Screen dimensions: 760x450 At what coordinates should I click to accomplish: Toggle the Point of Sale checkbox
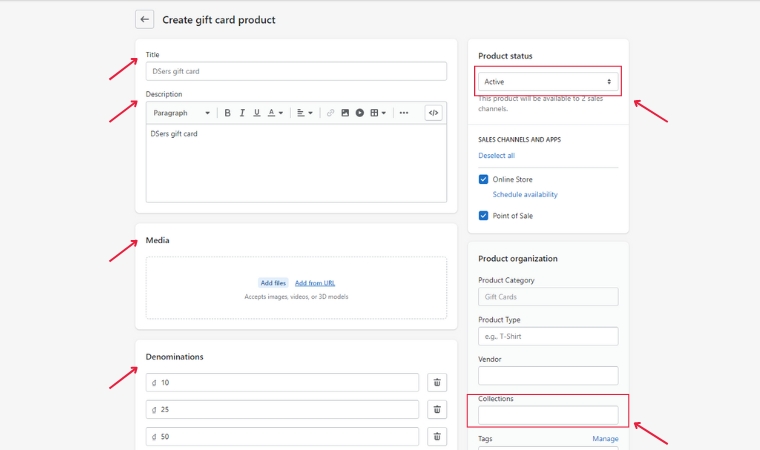[x=484, y=216]
